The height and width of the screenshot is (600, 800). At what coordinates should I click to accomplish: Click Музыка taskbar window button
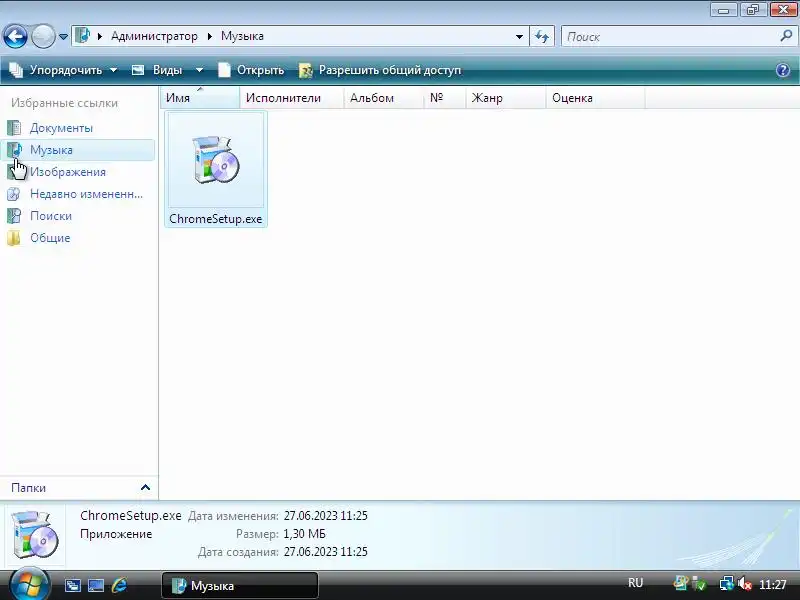pyautogui.click(x=240, y=585)
